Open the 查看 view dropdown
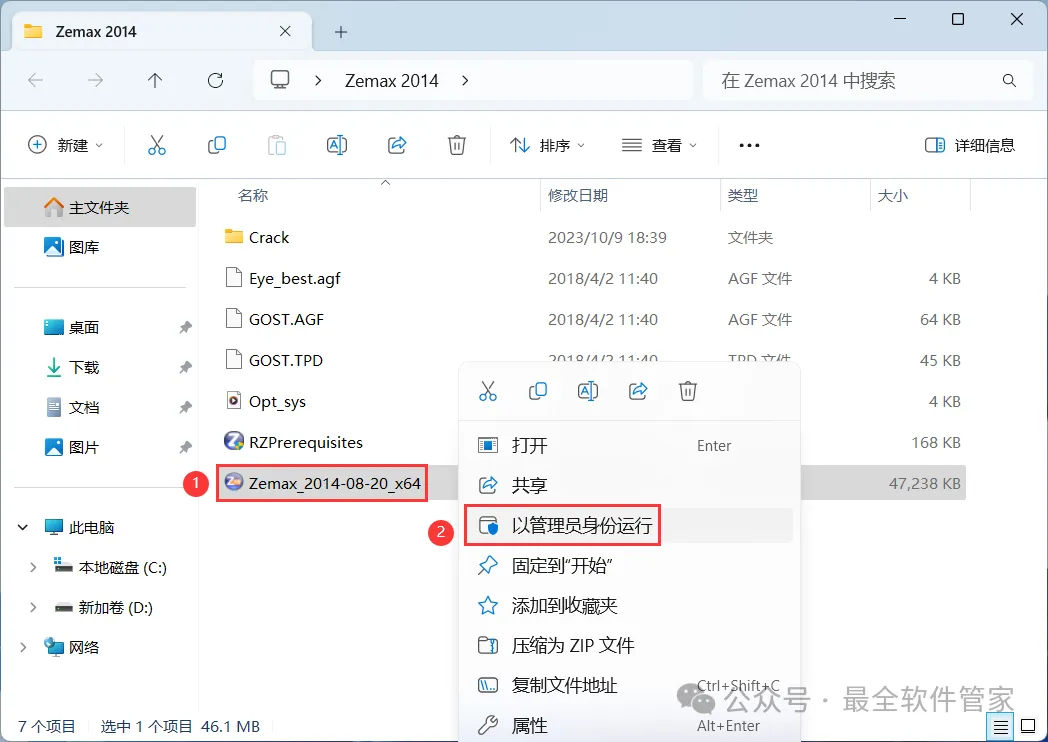 [x=659, y=145]
